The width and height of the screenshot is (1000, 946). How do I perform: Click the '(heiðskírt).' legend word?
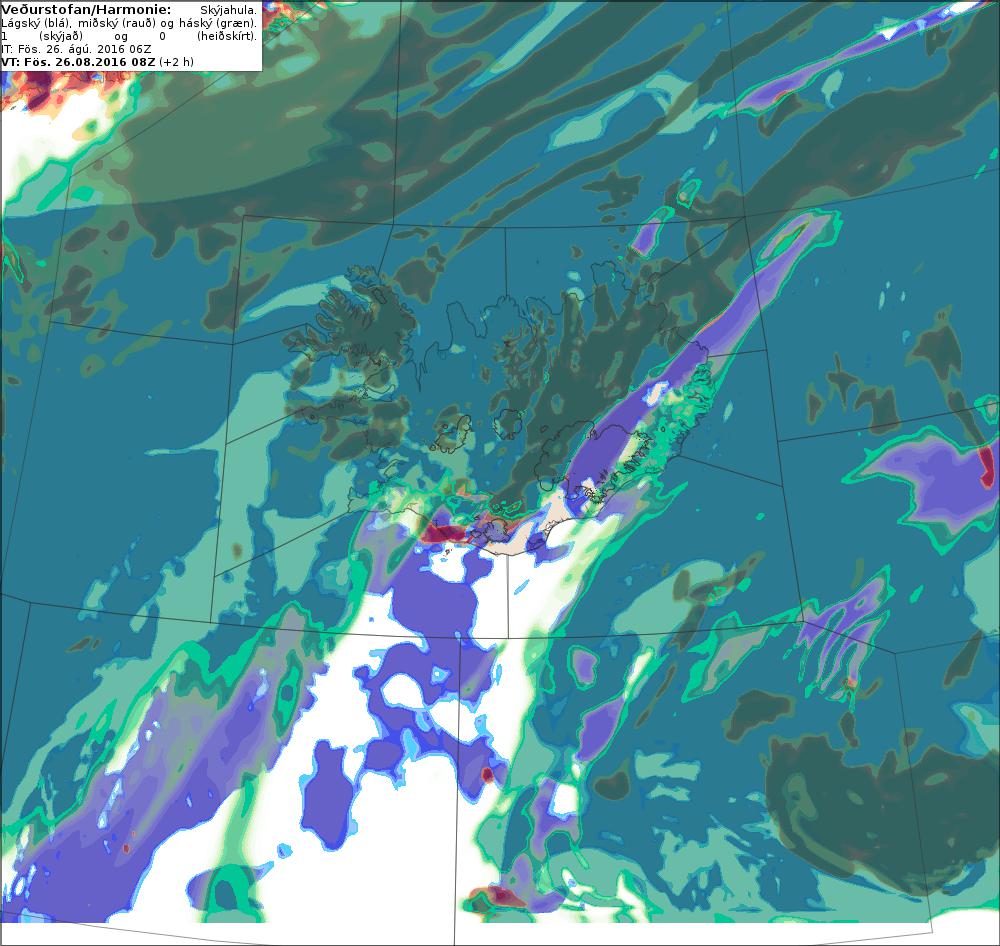(x=227, y=36)
